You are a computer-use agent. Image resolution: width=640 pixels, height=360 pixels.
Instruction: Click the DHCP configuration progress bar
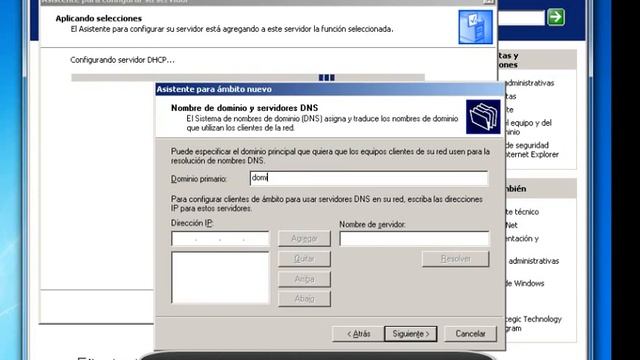(x=248, y=78)
